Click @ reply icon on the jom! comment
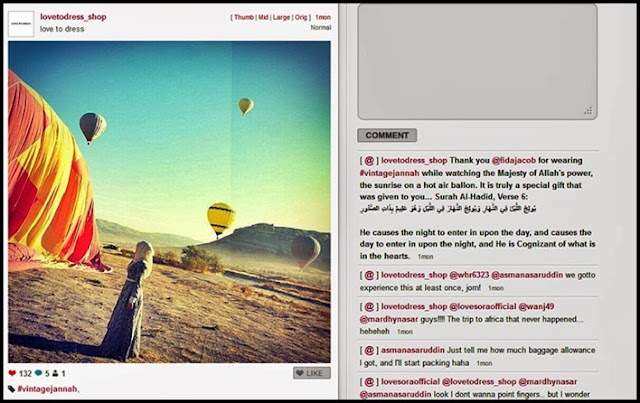 pos(369,275)
